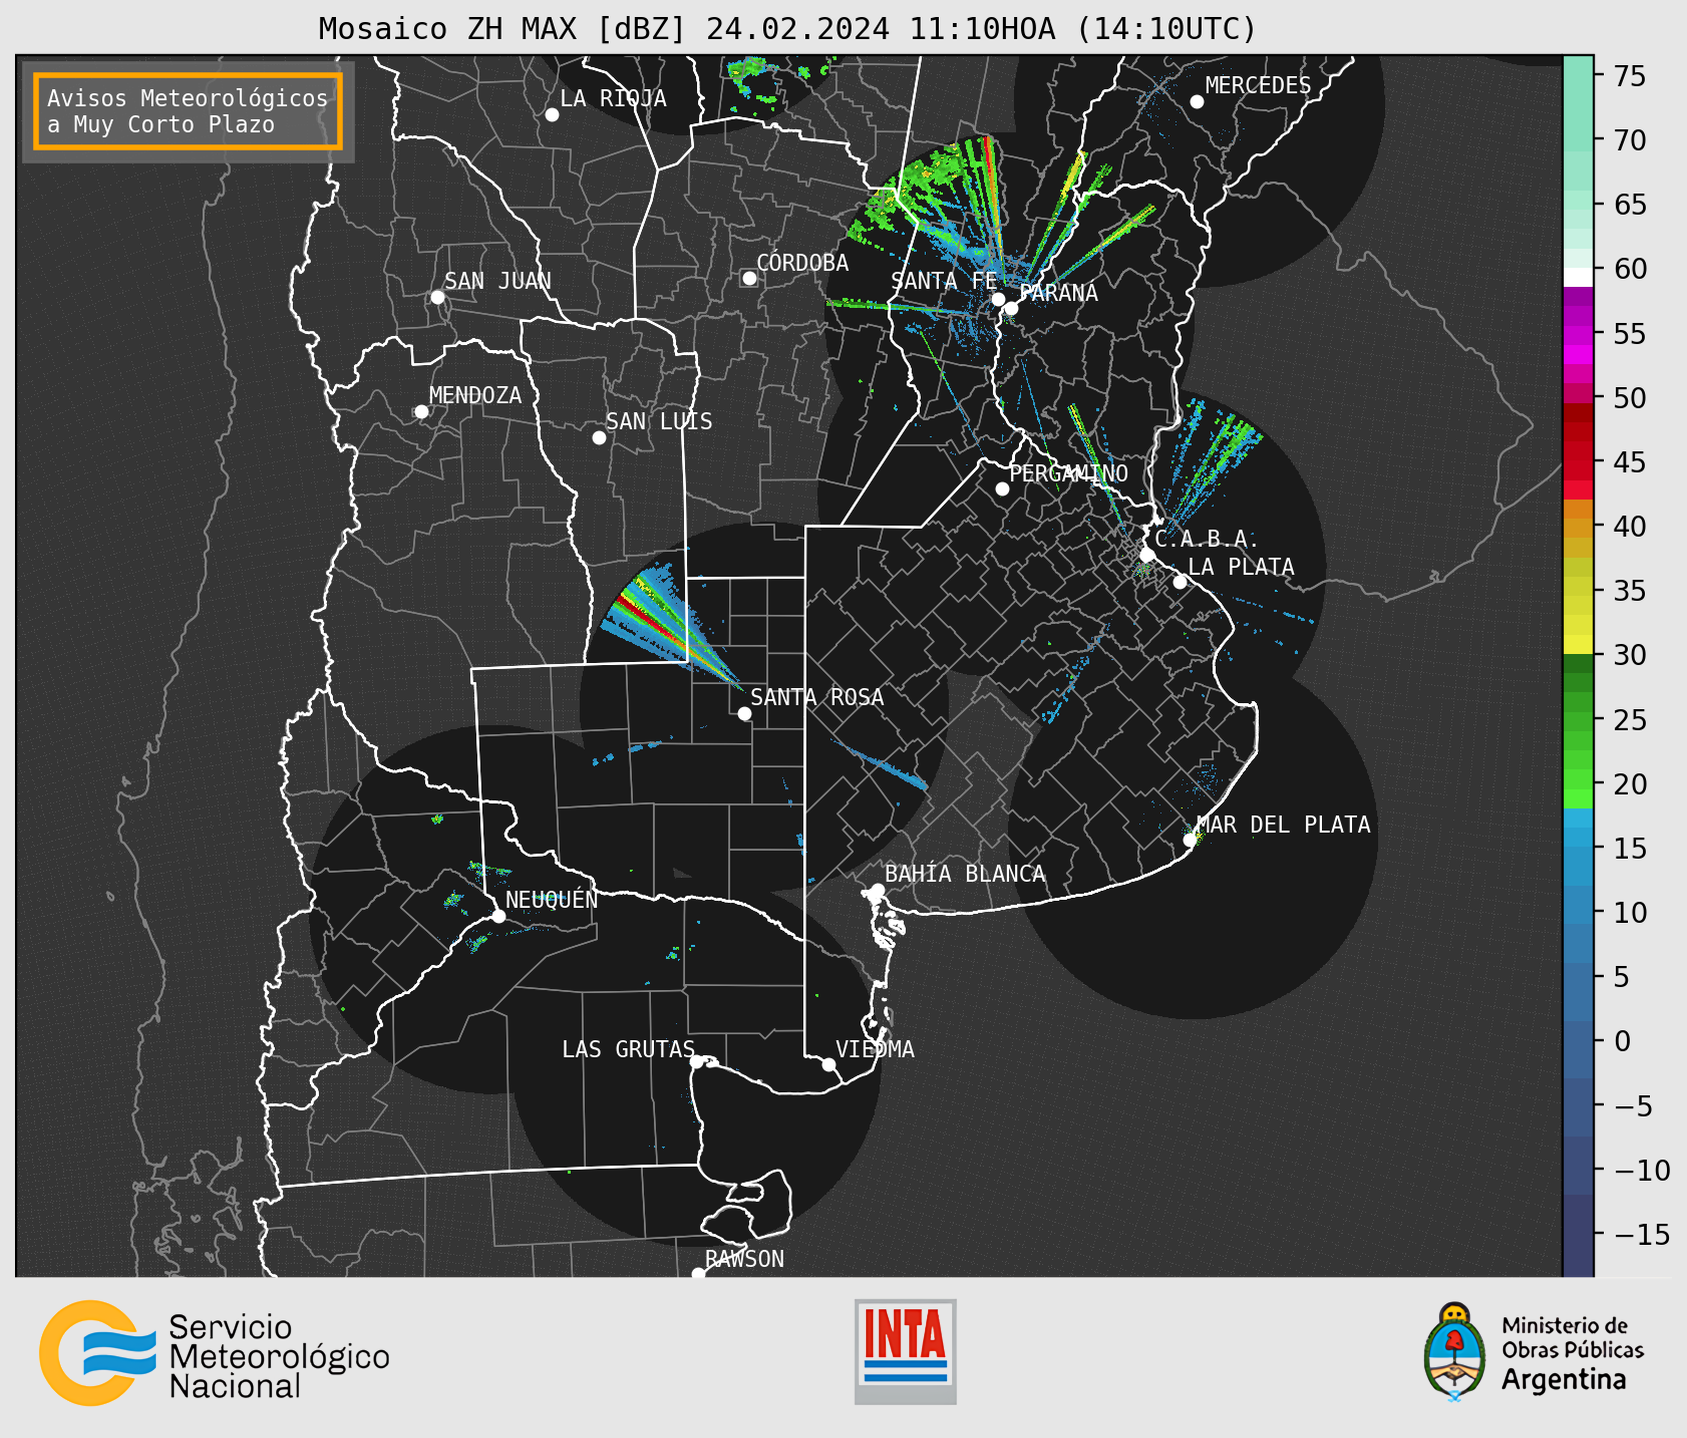Click the MAR DEL PLATA label text

tap(1284, 825)
